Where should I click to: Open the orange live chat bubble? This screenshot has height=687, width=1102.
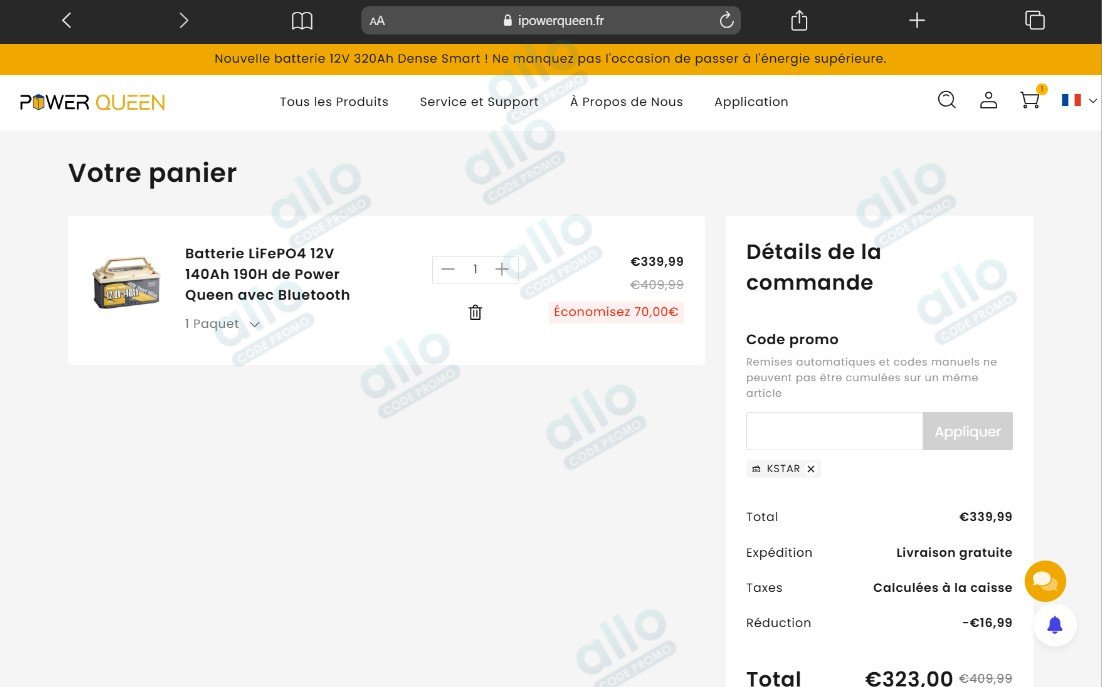point(1045,581)
